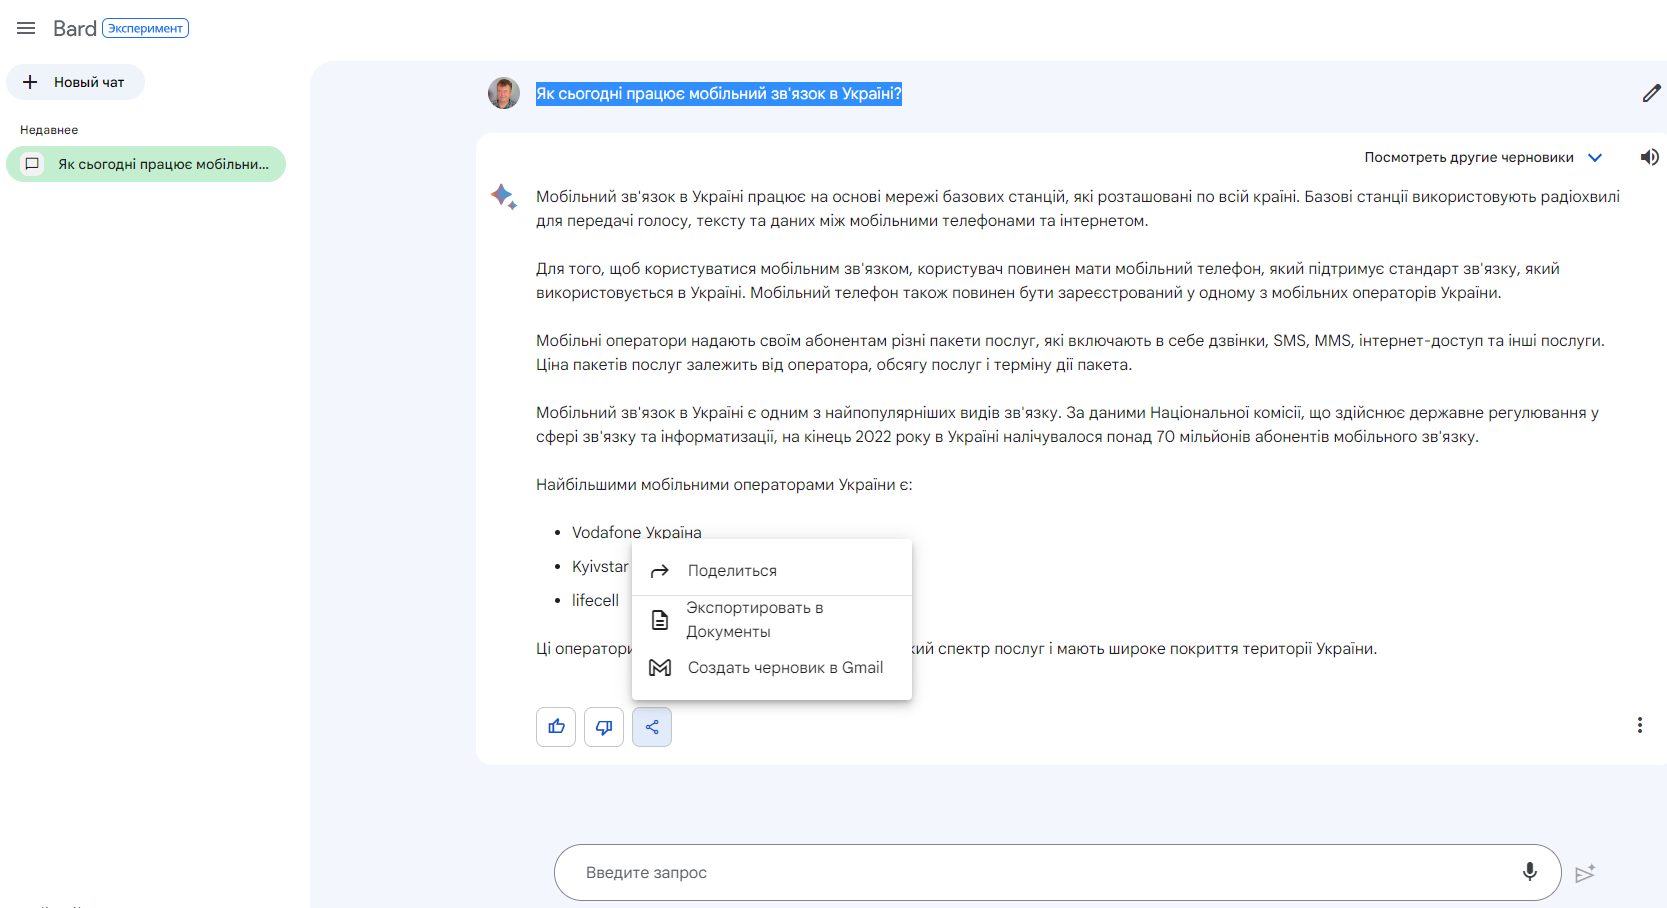Viewport: 1667px width, 908px height.
Task: Open 'Посмотреть другие черновики' drafts
Action: (x=1468, y=157)
